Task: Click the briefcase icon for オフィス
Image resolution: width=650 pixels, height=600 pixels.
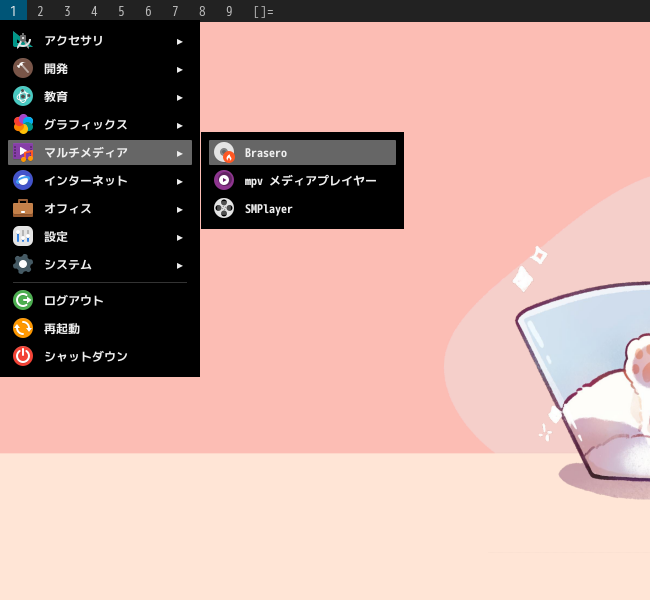Action: (23, 208)
